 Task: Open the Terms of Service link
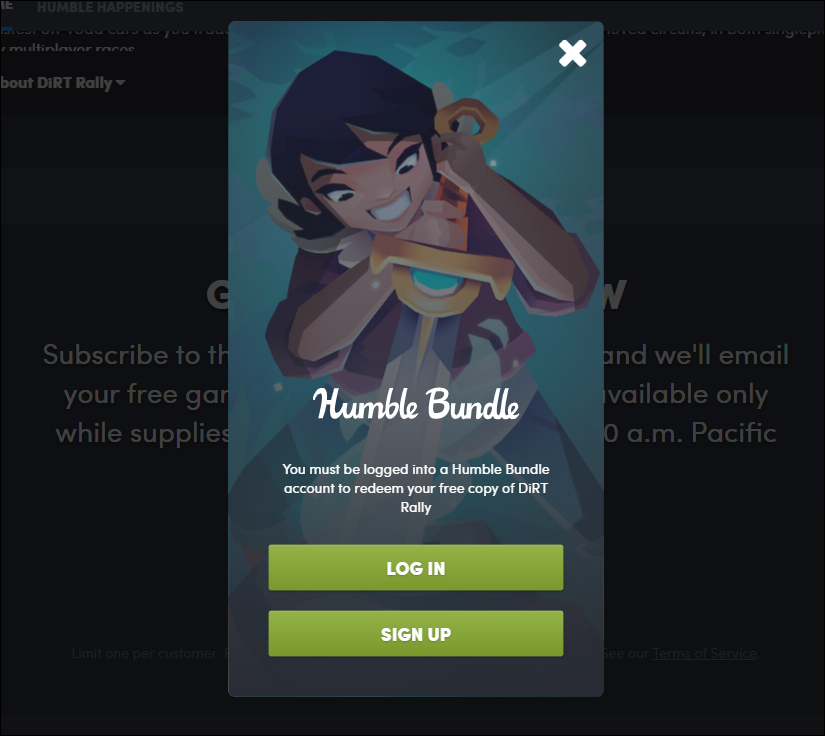click(705, 653)
